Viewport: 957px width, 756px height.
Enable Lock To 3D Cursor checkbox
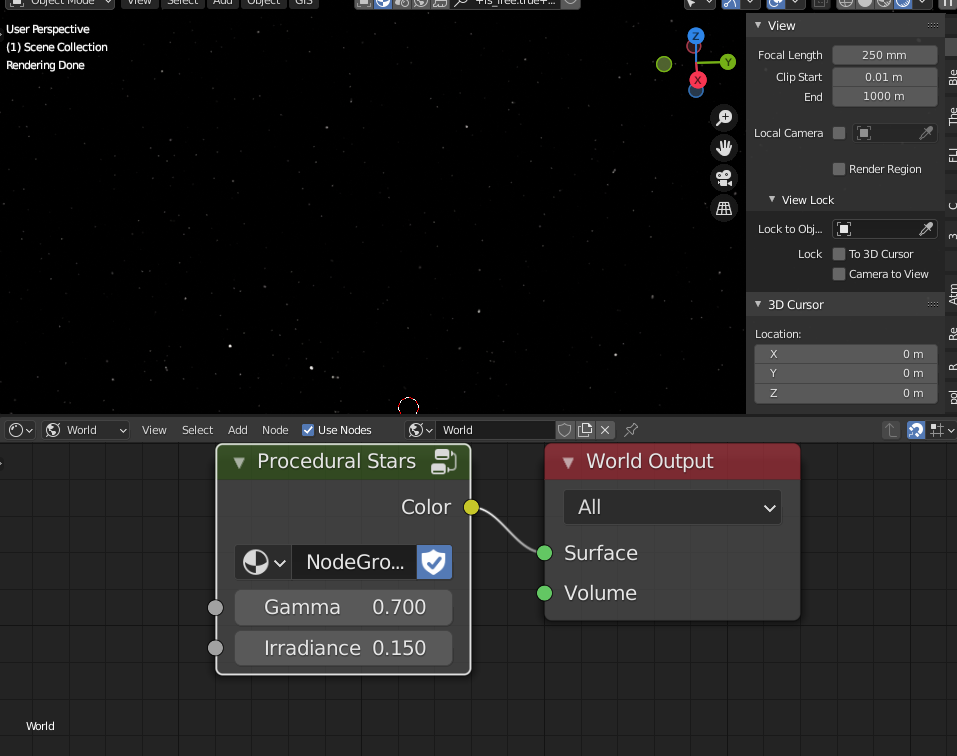pos(839,254)
